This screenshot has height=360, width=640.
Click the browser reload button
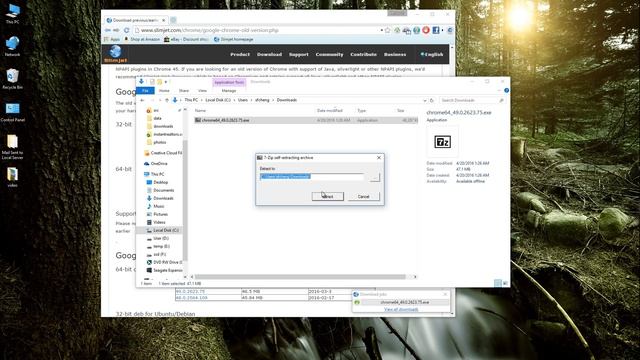(x=127, y=30)
